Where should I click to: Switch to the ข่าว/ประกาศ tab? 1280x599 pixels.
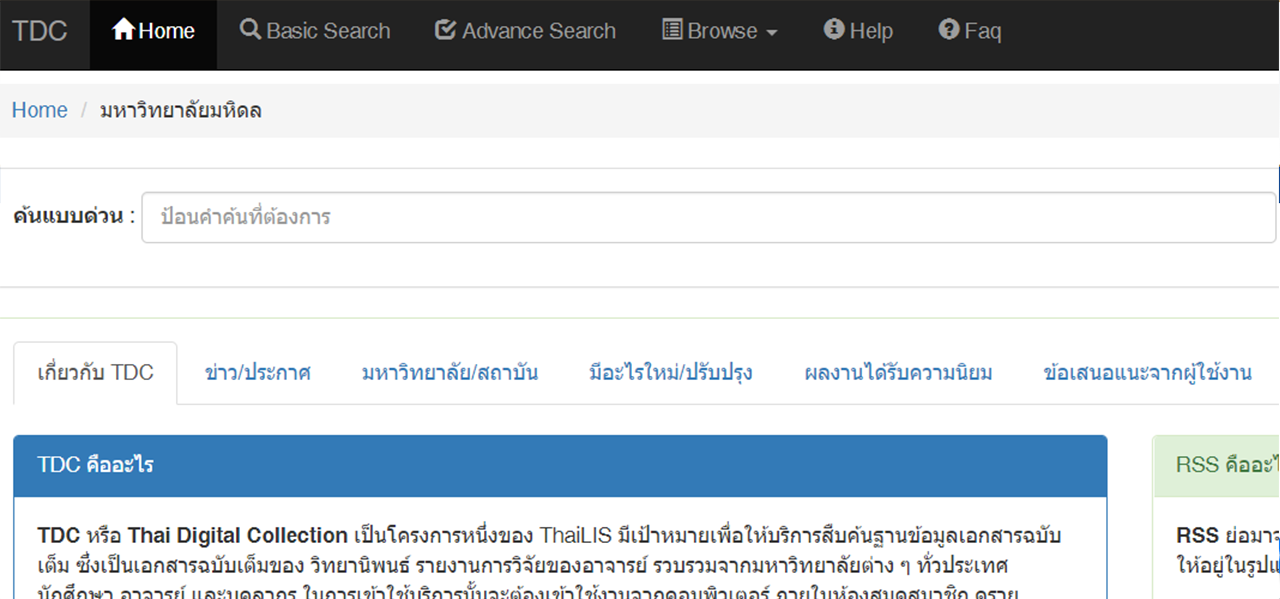pos(257,373)
